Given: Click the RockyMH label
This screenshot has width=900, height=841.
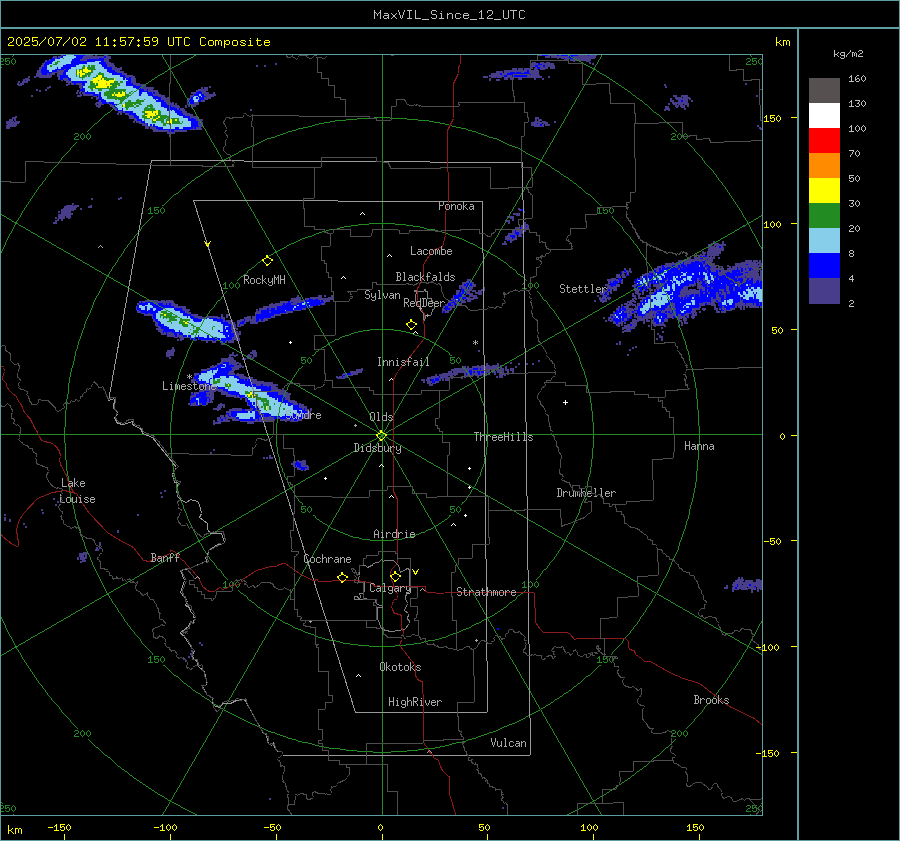Looking at the screenshot, I should (x=264, y=280).
